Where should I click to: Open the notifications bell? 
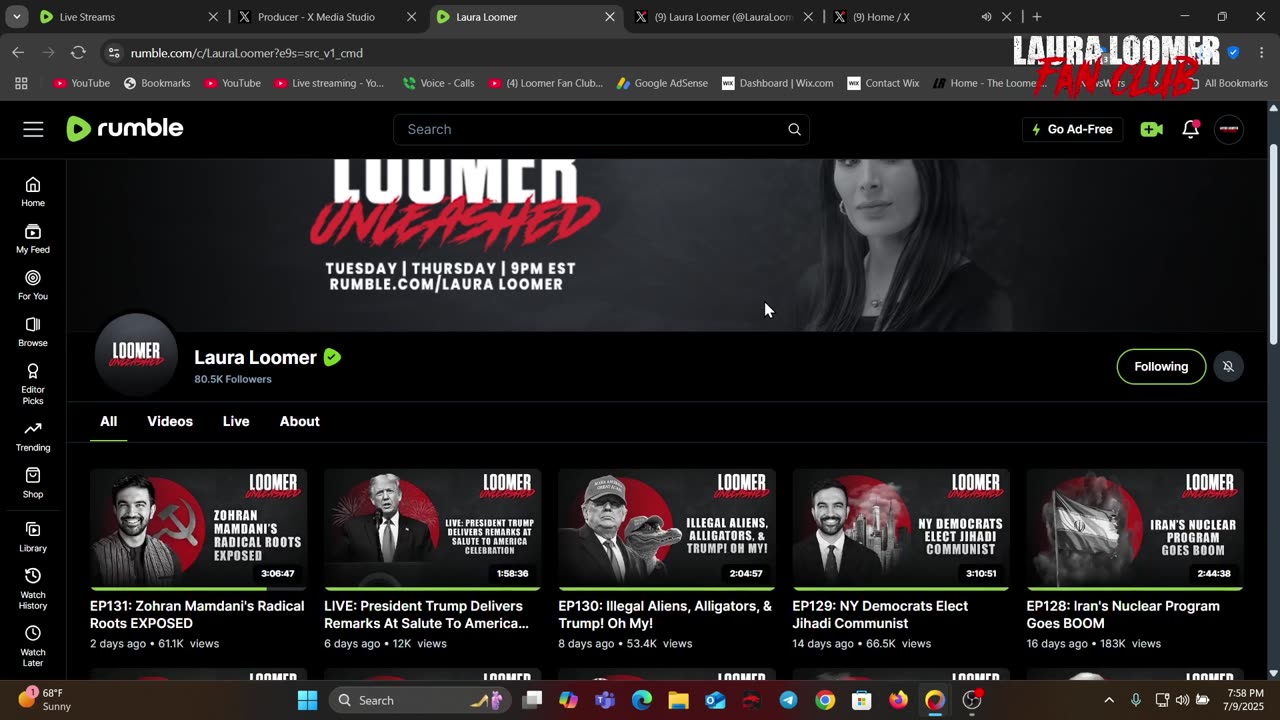(x=1190, y=129)
